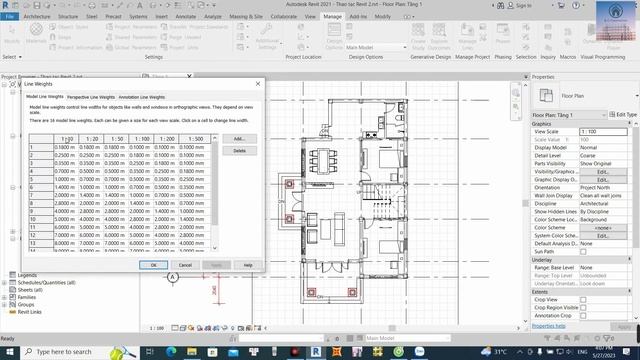Open the Phases tool
640x360 pixels.
point(503,33)
